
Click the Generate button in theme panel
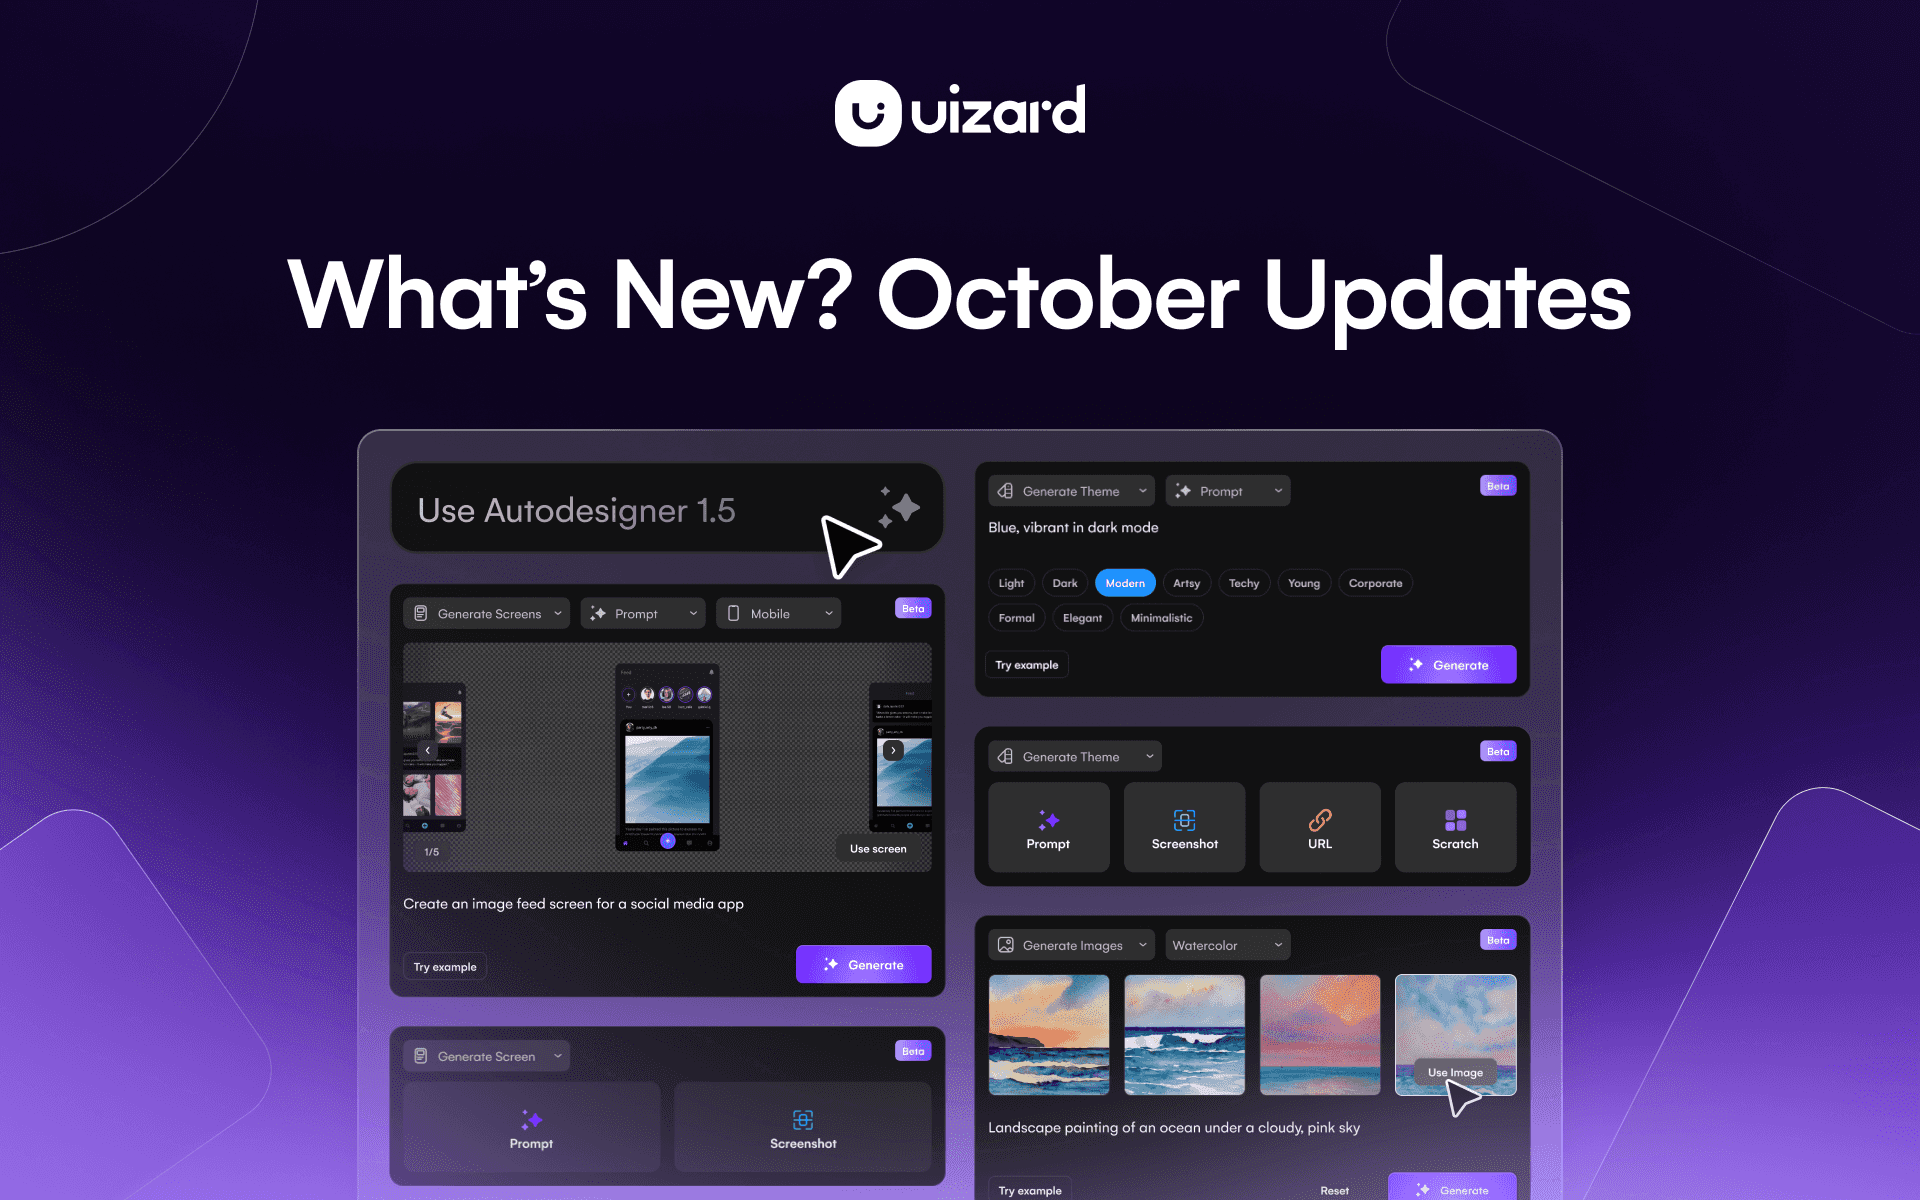[x=1450, y=665]
